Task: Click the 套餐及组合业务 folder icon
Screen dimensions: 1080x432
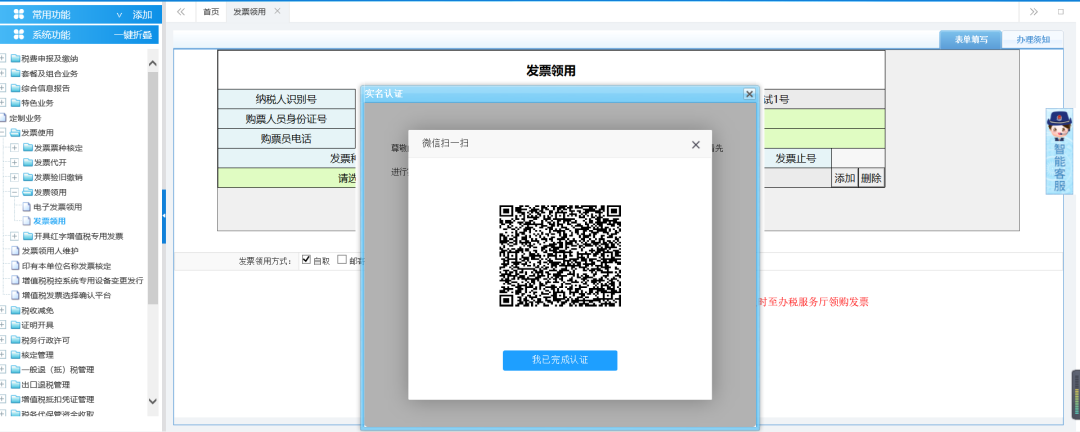Action: [15, 73]
